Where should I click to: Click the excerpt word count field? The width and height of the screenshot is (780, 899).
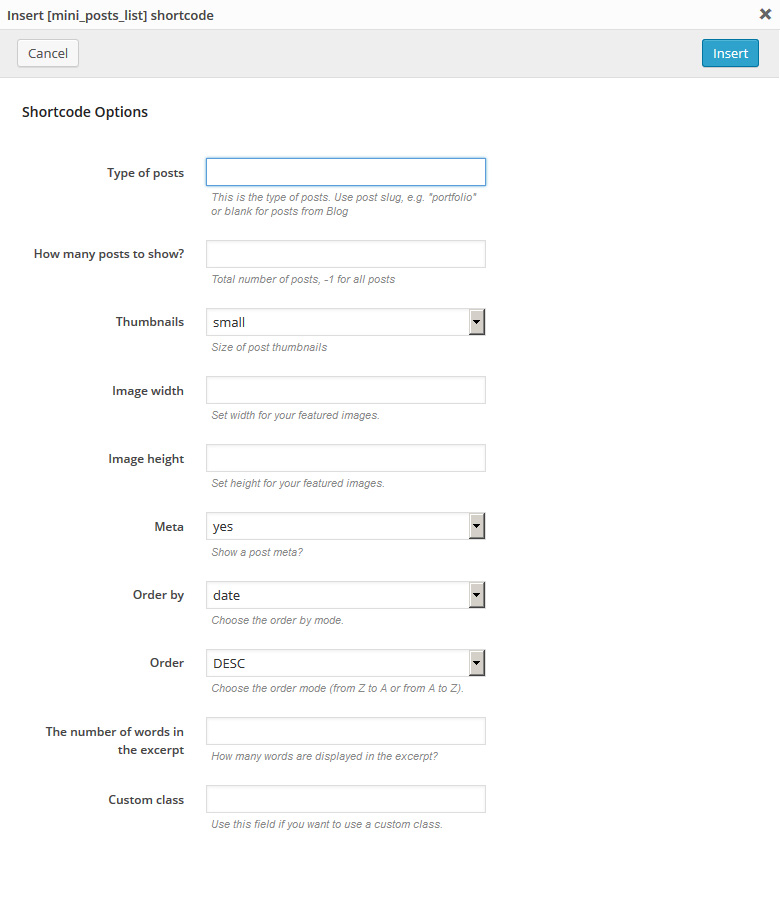click(345, 731)
